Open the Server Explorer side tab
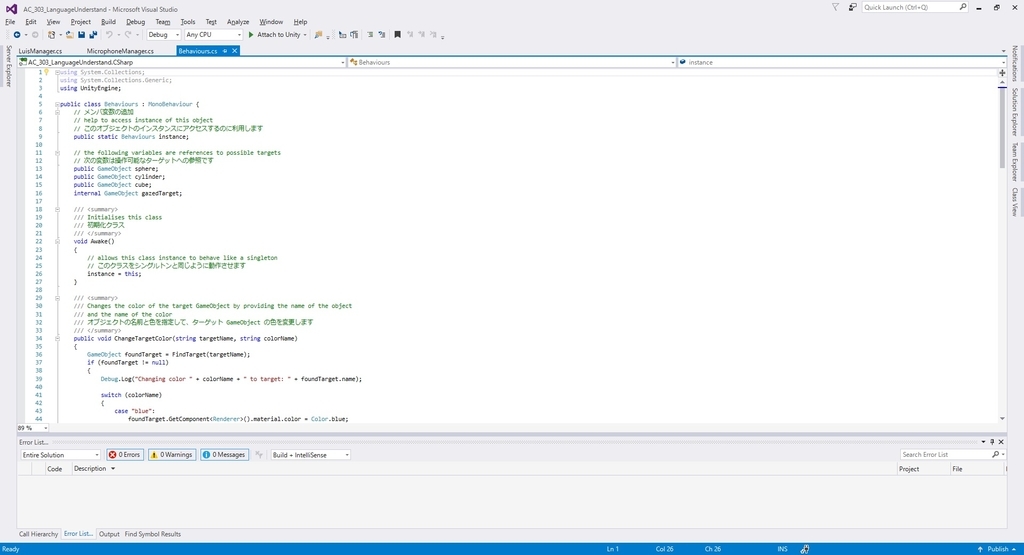 [8, 66]
